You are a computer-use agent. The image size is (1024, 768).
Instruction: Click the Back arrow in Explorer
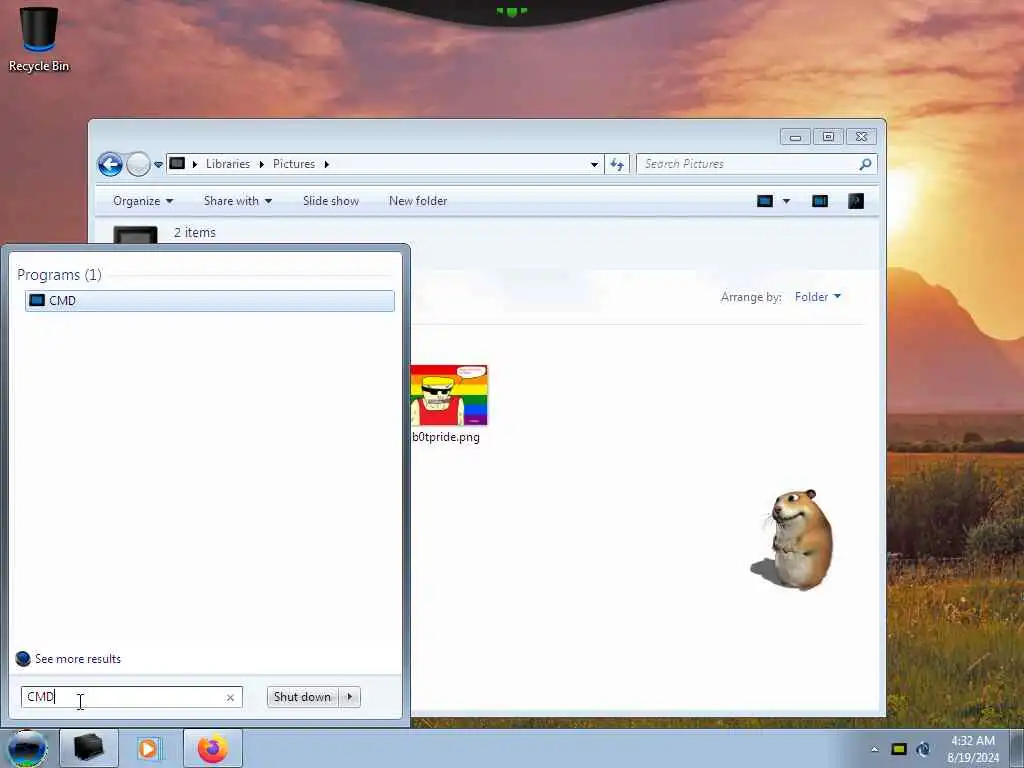pyautogui.click(x=110, y=165)
